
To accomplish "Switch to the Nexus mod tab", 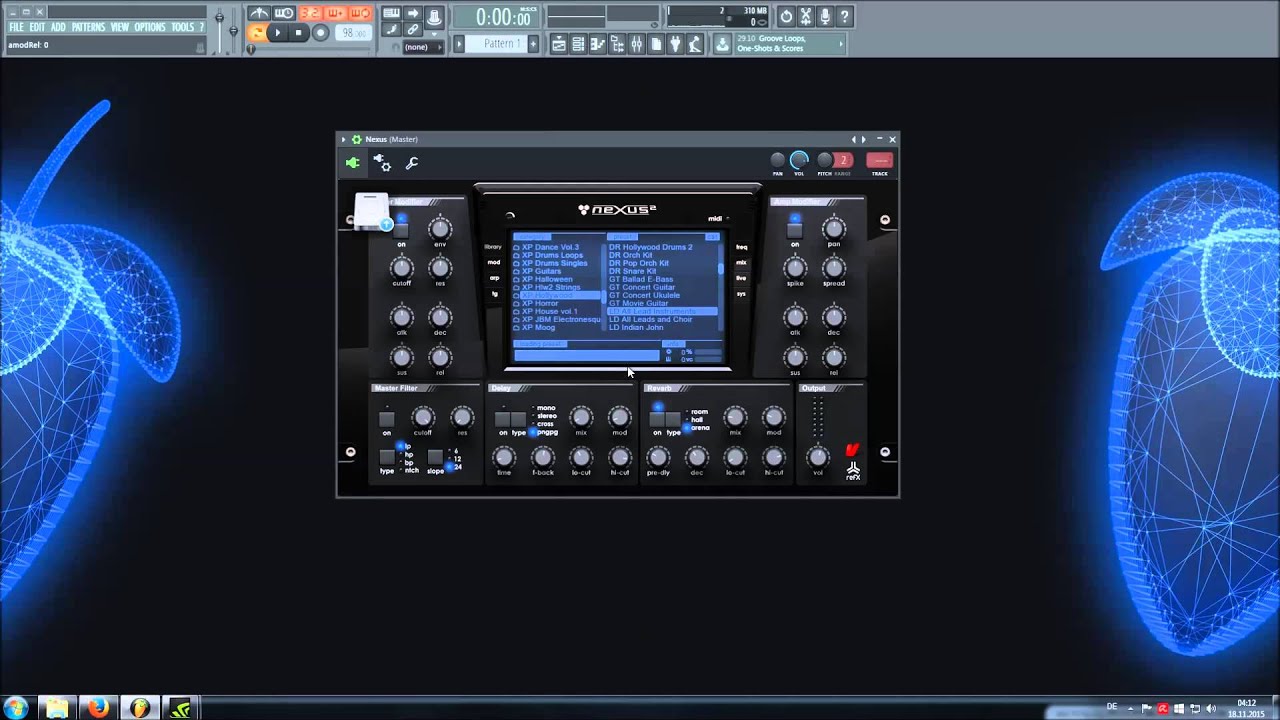I will tap(493, 262).
